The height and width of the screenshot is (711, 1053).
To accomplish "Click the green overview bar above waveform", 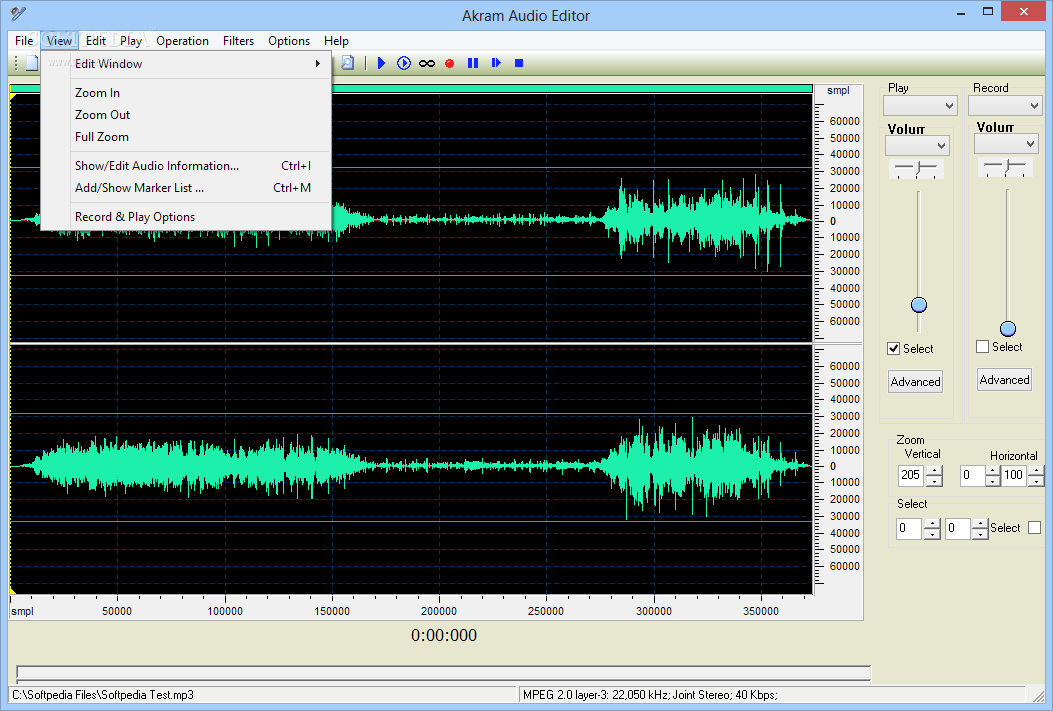I will [411, 89].
